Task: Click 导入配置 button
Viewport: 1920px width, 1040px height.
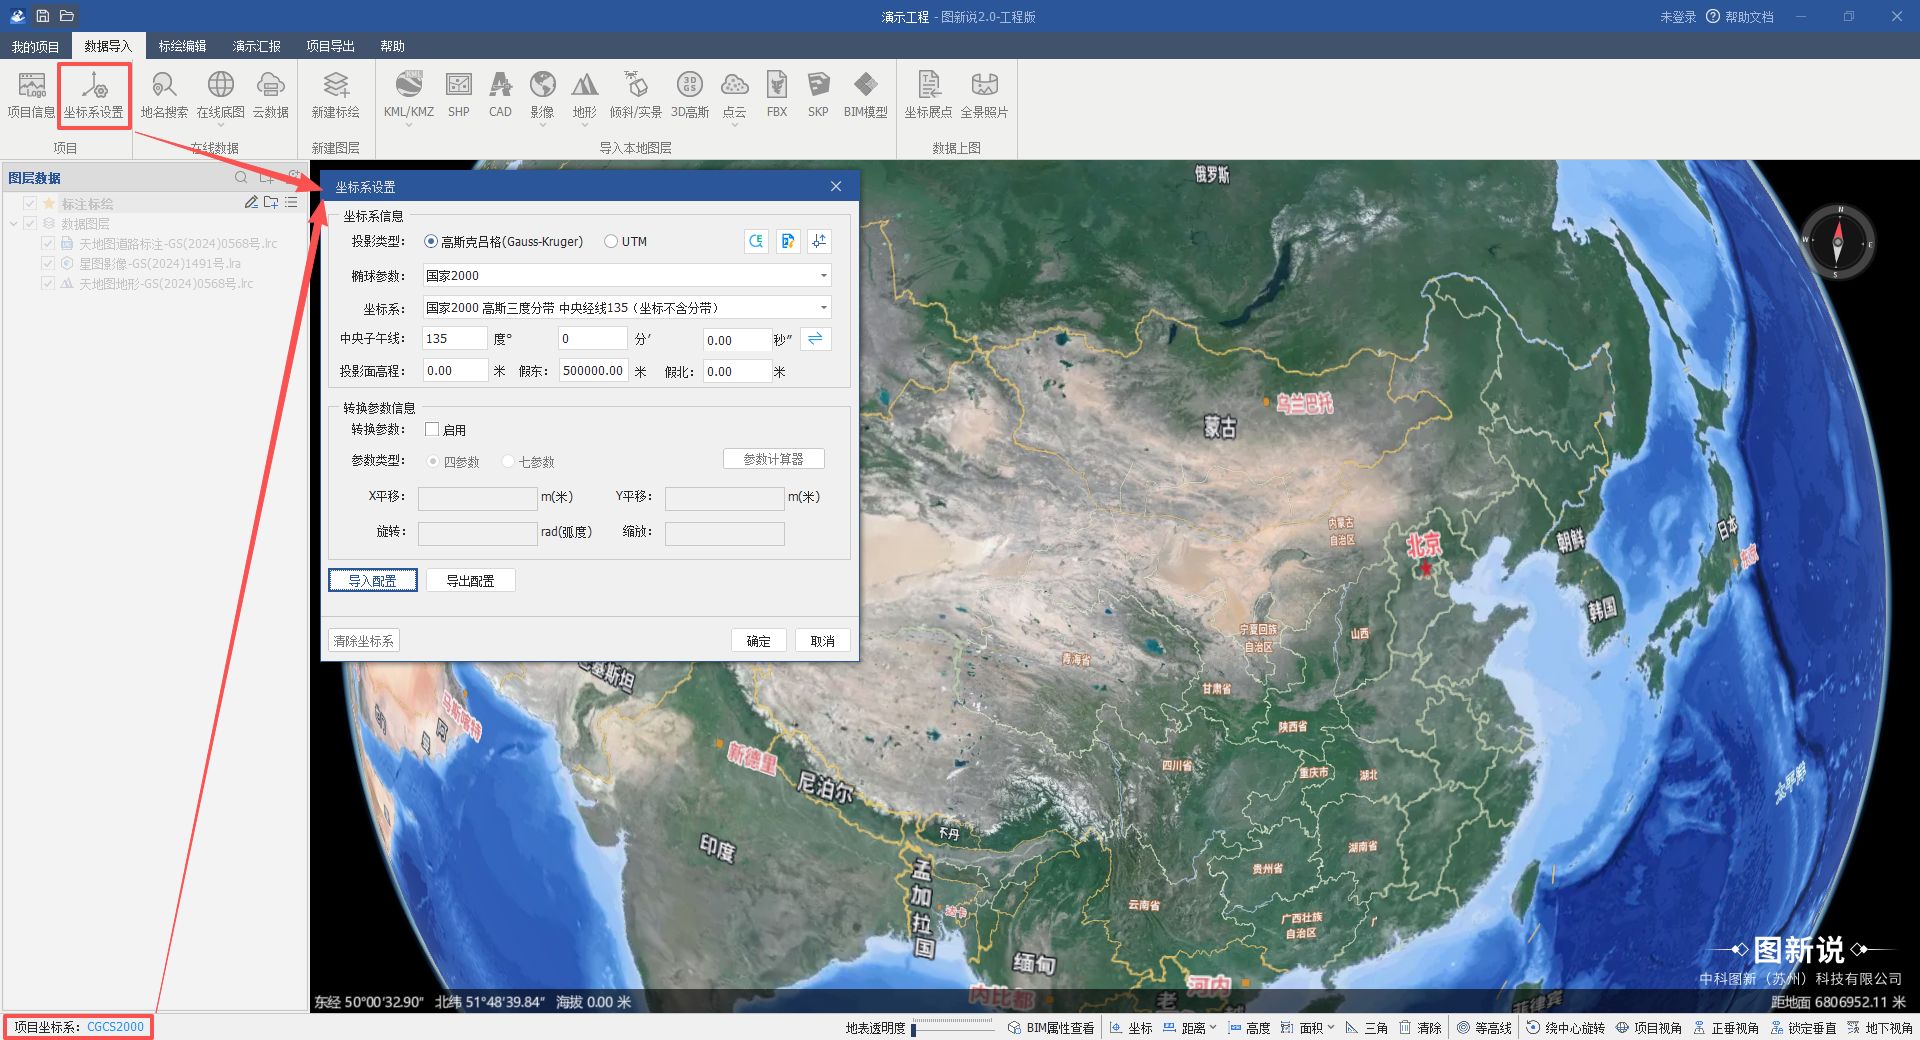Action: (373, 580)
